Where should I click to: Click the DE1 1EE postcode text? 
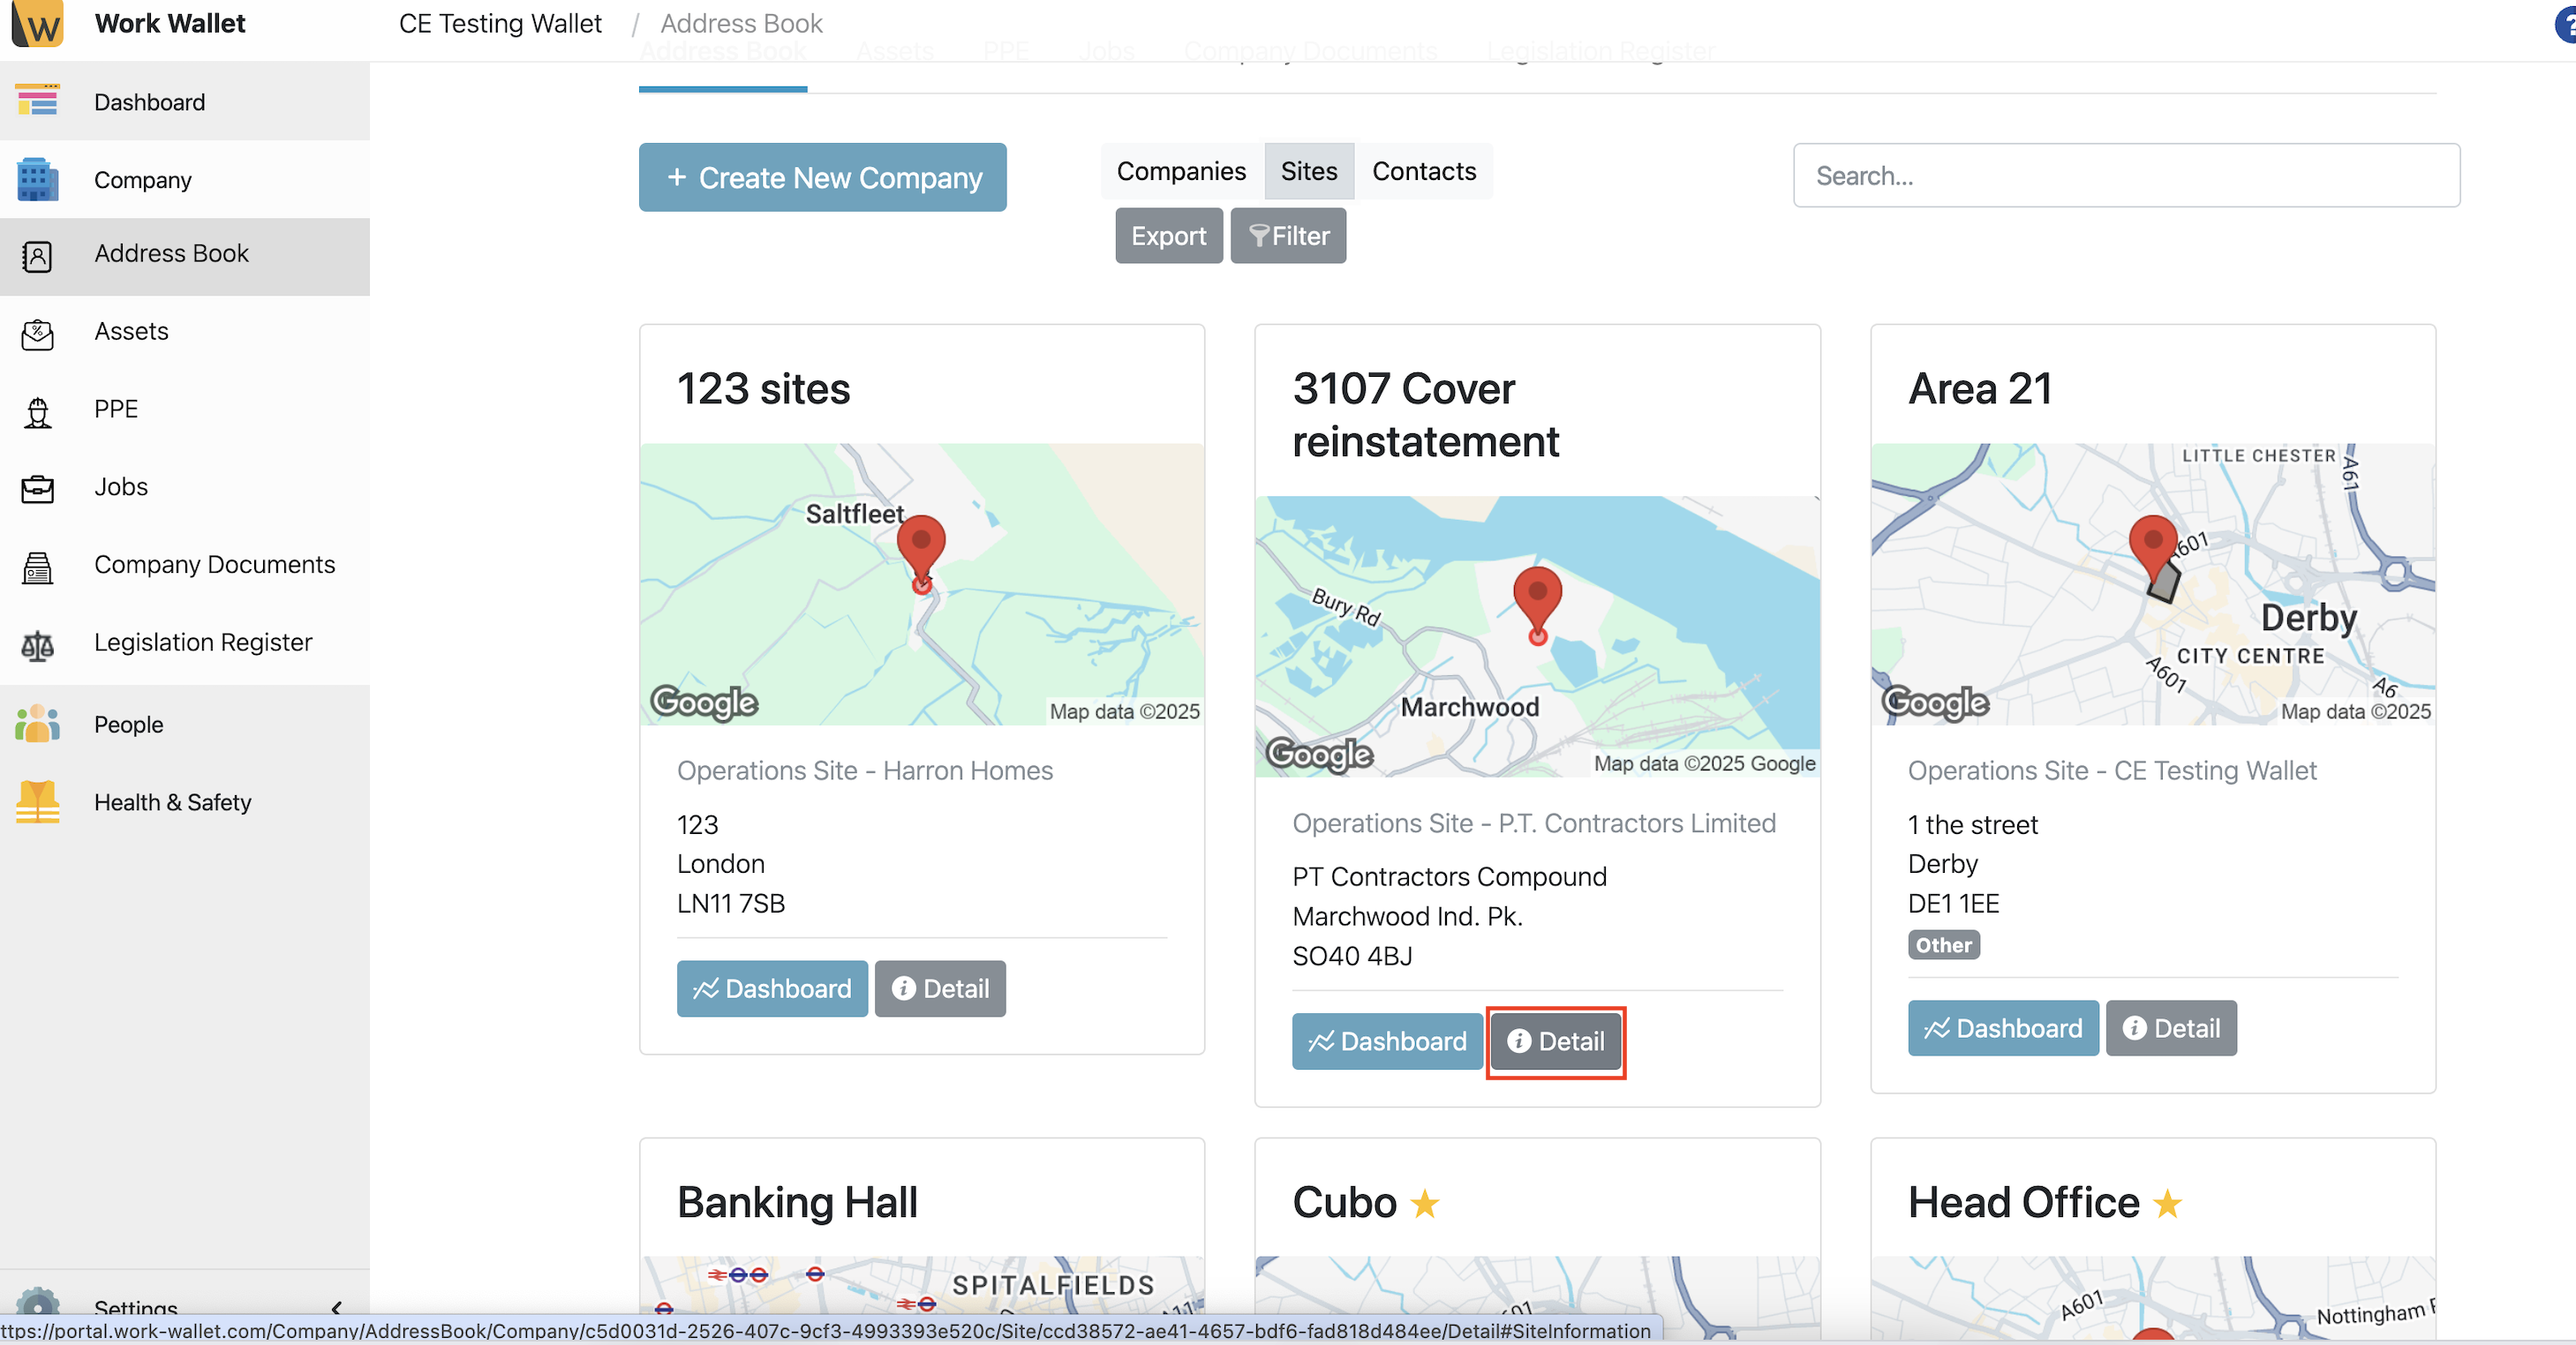(x=1953, y=903)
